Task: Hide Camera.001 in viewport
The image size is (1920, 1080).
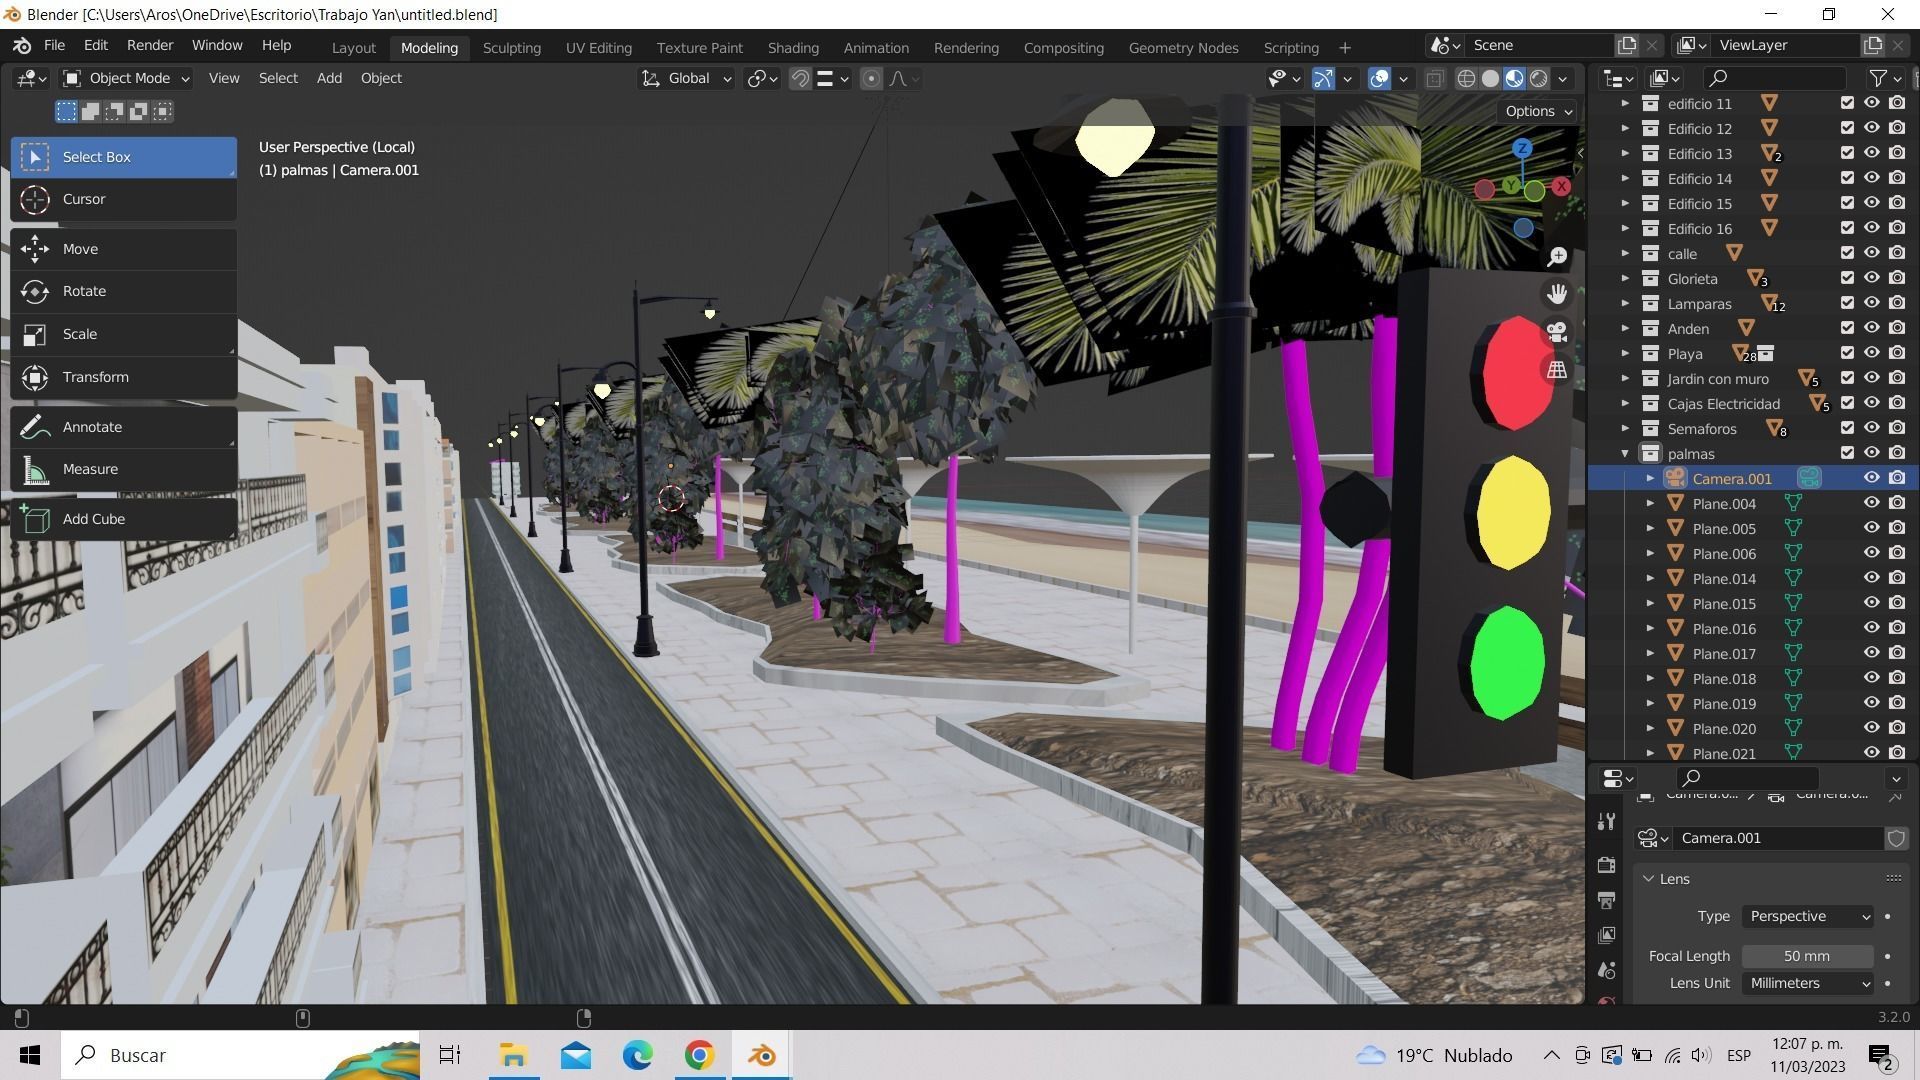Action: point(1872,478)
